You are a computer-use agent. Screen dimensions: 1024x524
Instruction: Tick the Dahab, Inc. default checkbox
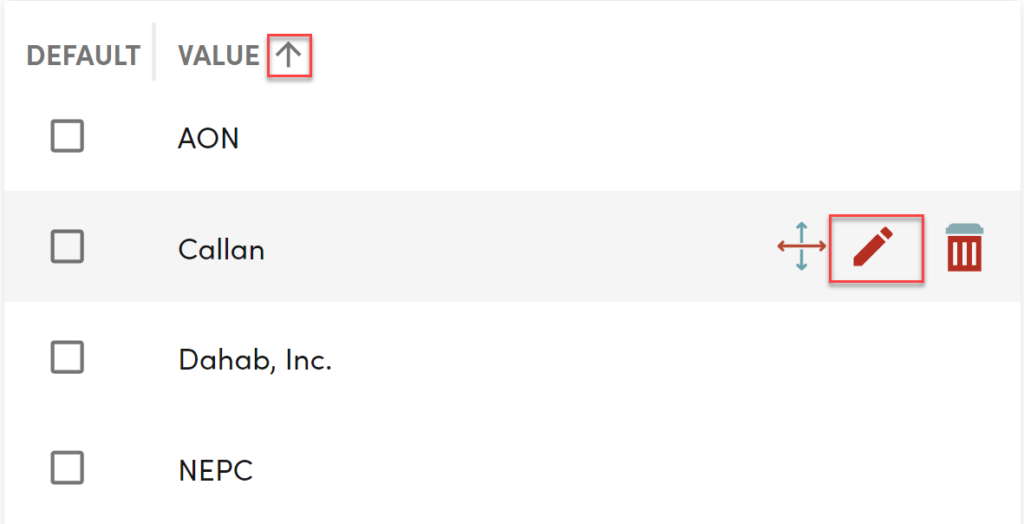click(x=67, y=357)
